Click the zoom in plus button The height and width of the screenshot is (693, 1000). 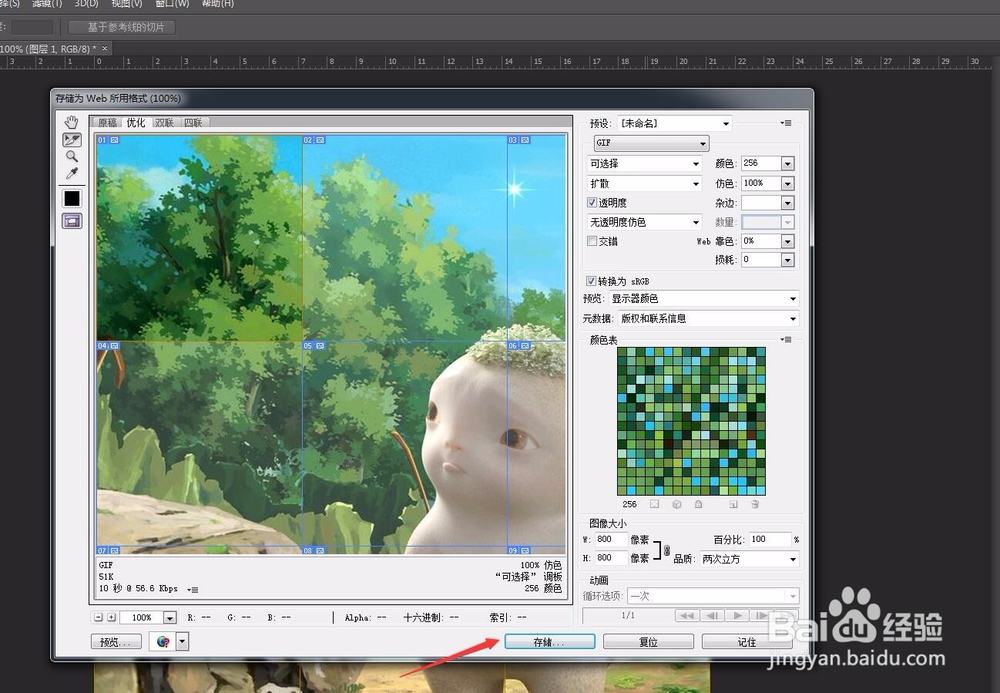111,617
